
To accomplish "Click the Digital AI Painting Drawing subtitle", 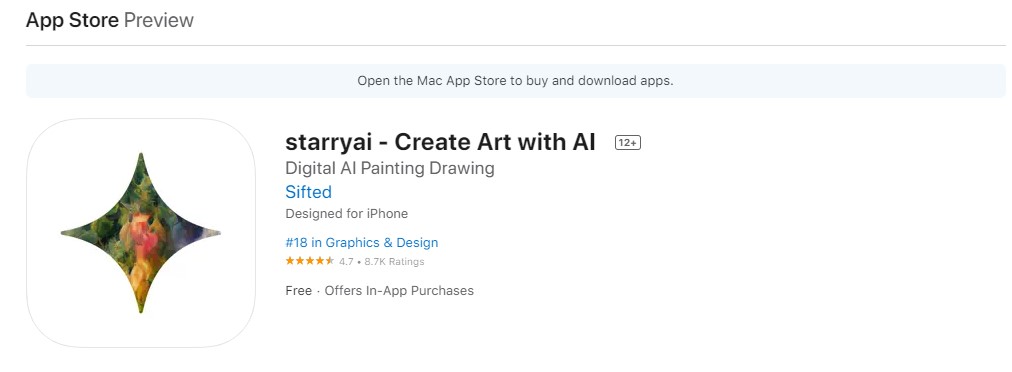I will (x=390, y=169).
